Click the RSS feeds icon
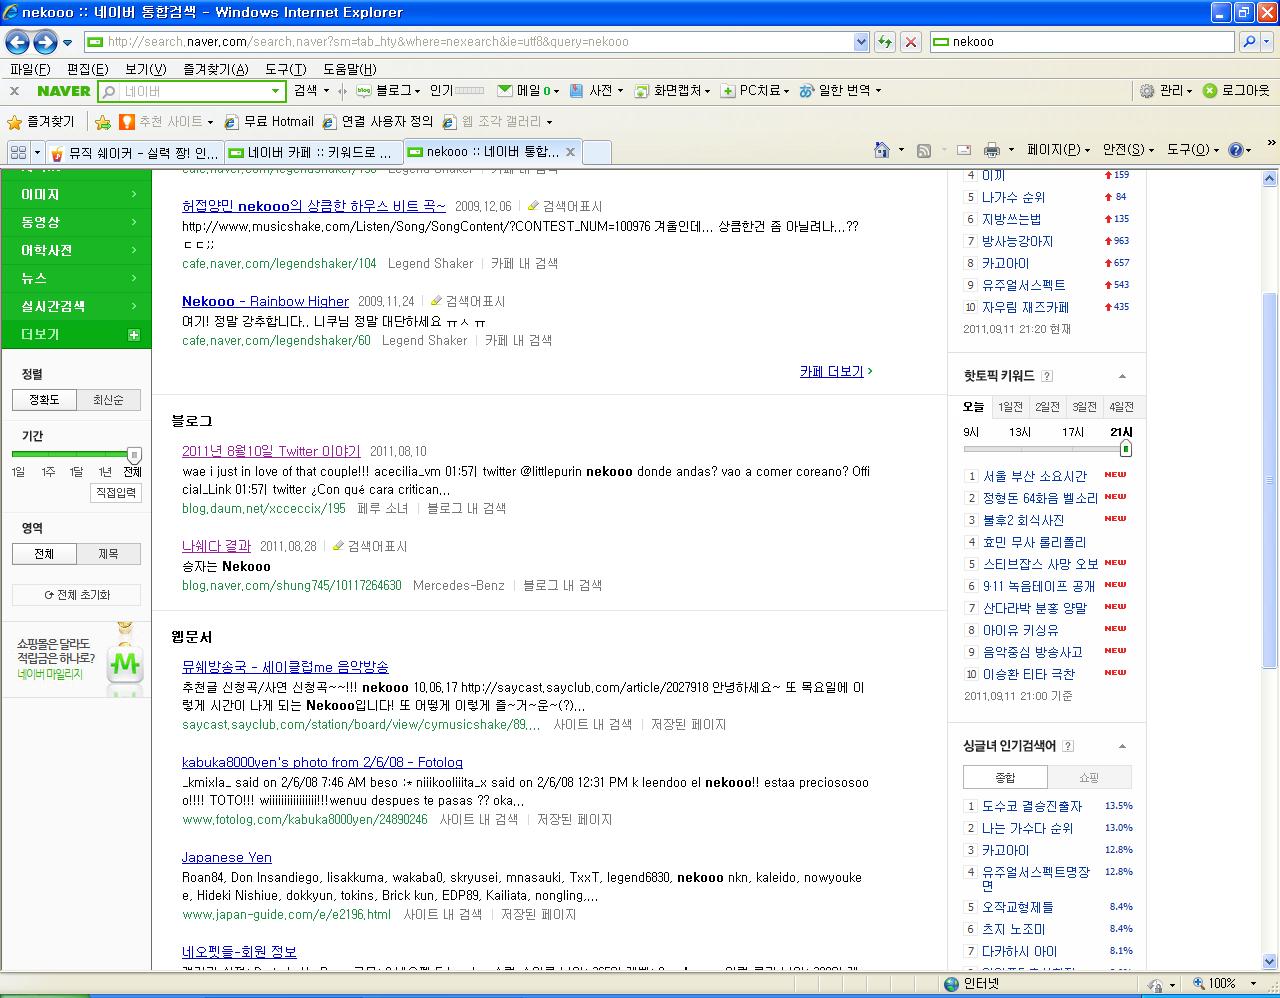This screenshot has width=1280, height=998. [x=924, y=150]
